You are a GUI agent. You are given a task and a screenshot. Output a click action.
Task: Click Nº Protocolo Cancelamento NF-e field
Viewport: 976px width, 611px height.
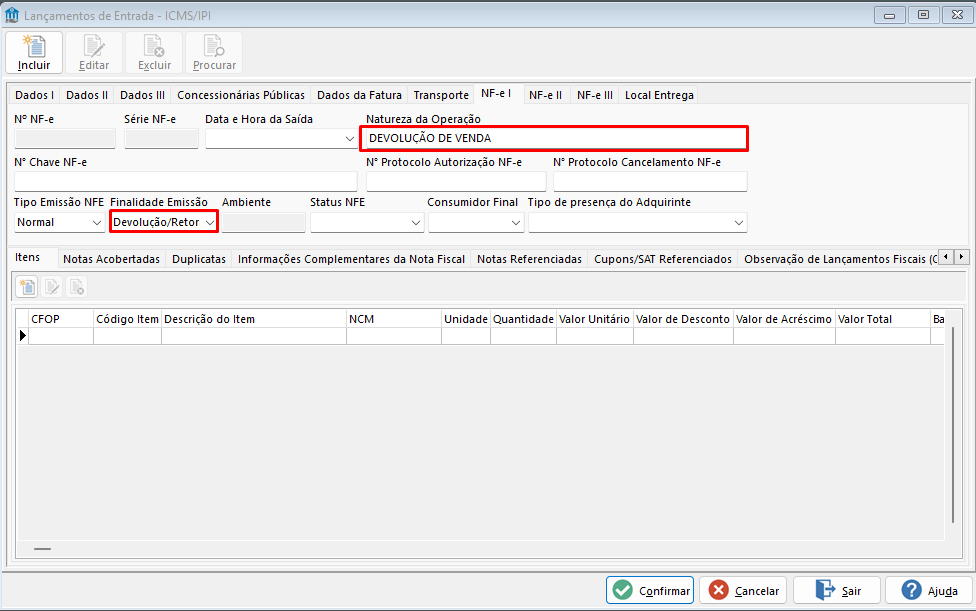[650, 181]
